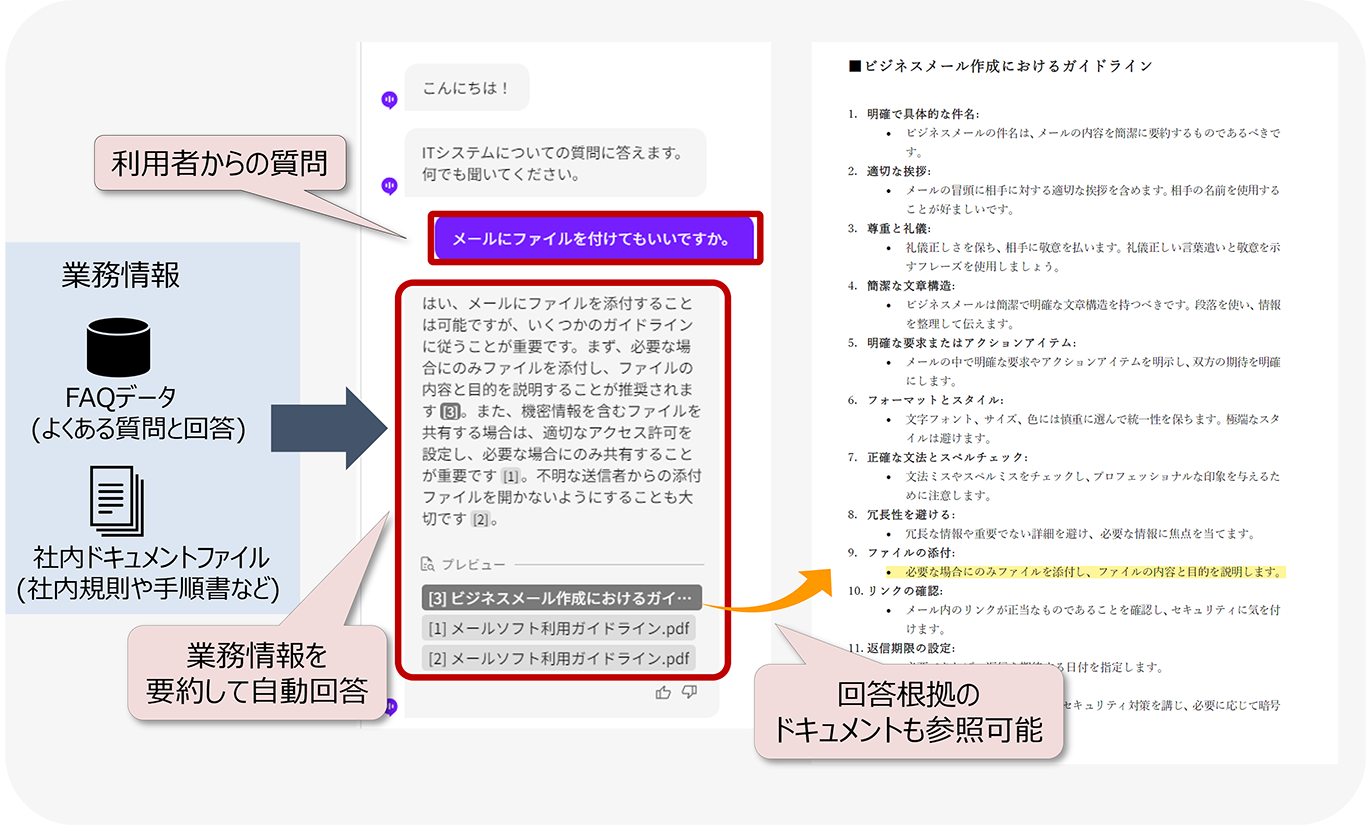Click the preview document search icon
1366x825 pixels.
(x=428, y=564)
